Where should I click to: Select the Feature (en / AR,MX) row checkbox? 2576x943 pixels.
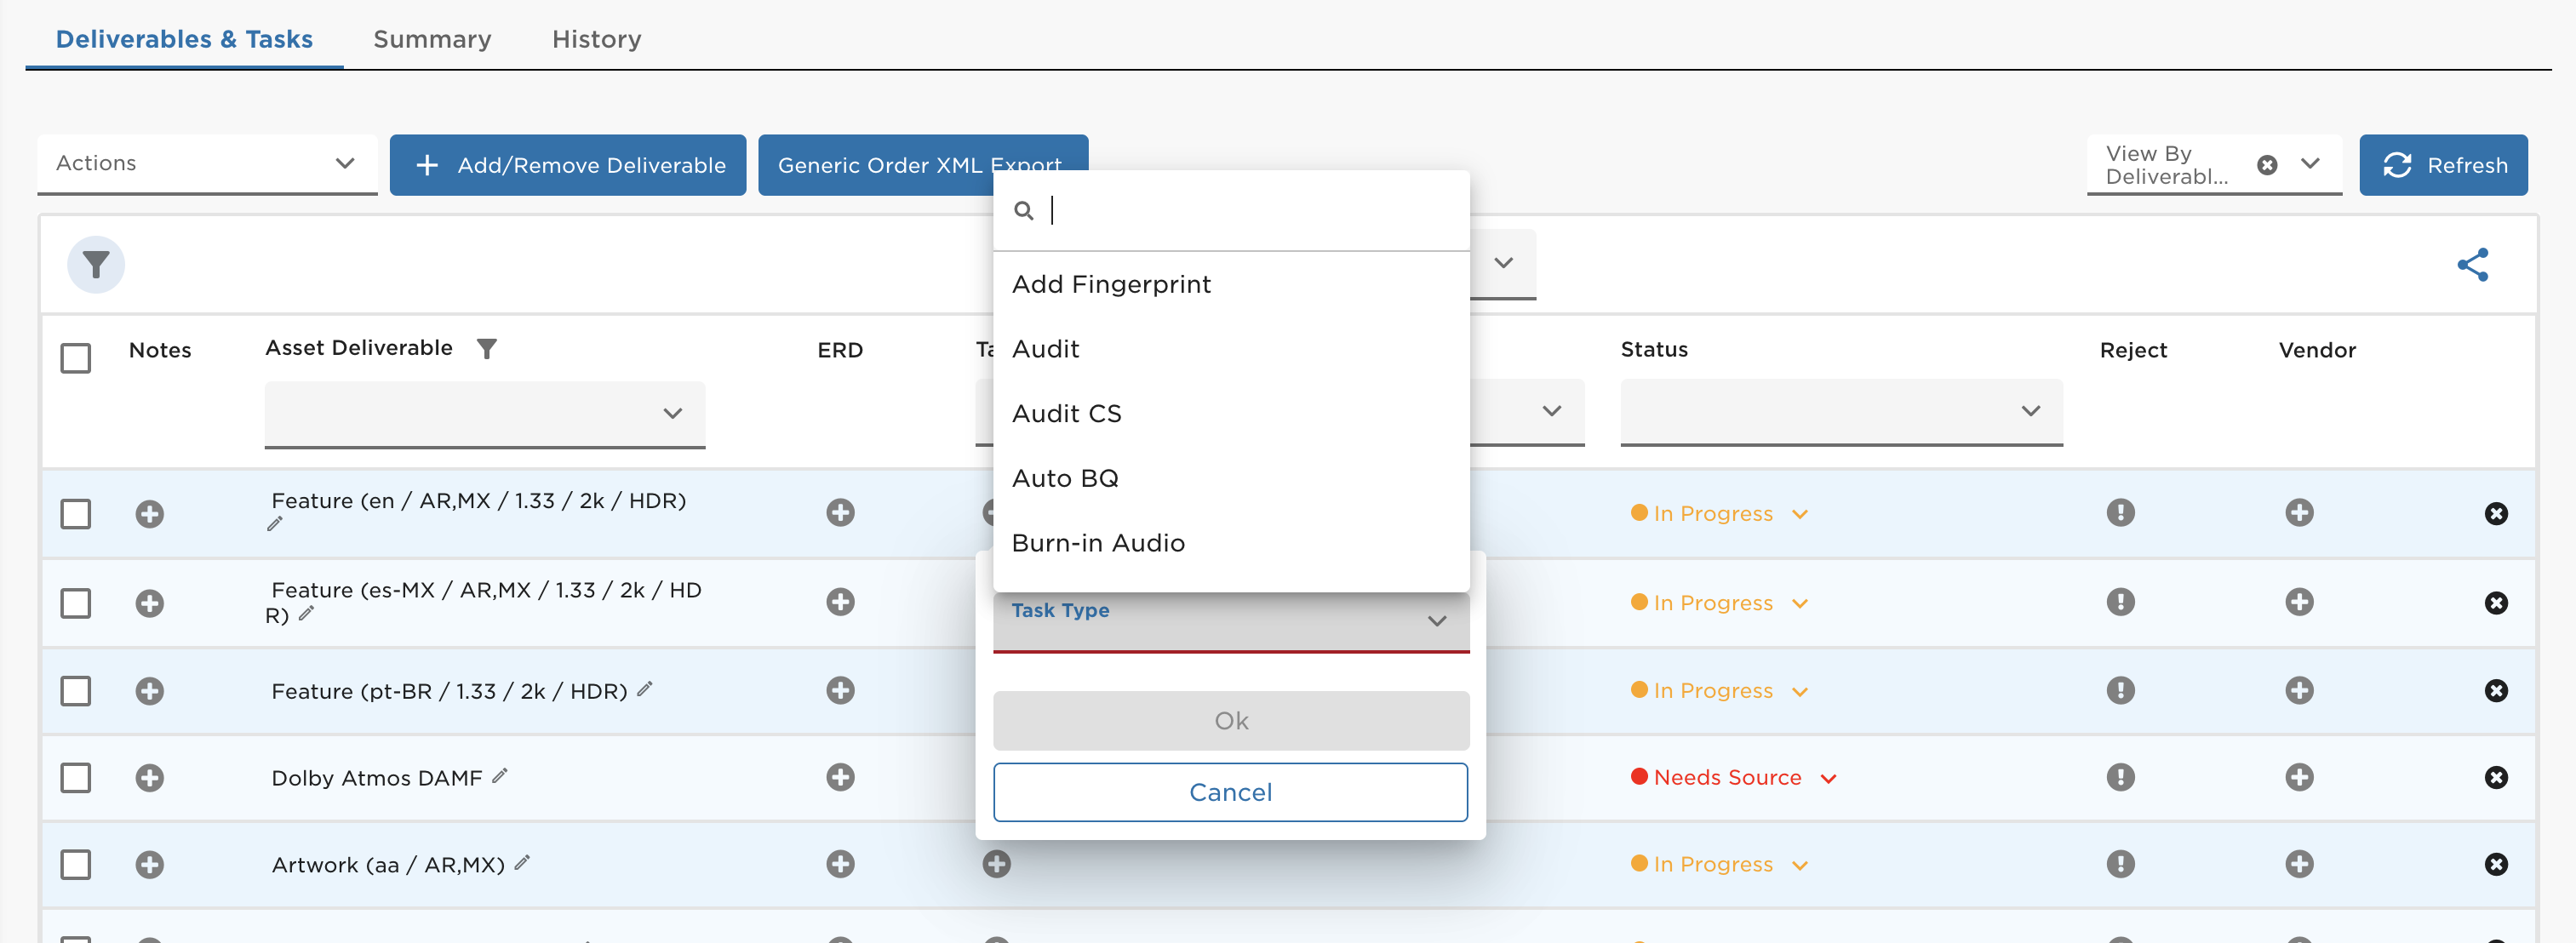pos(76,514)
